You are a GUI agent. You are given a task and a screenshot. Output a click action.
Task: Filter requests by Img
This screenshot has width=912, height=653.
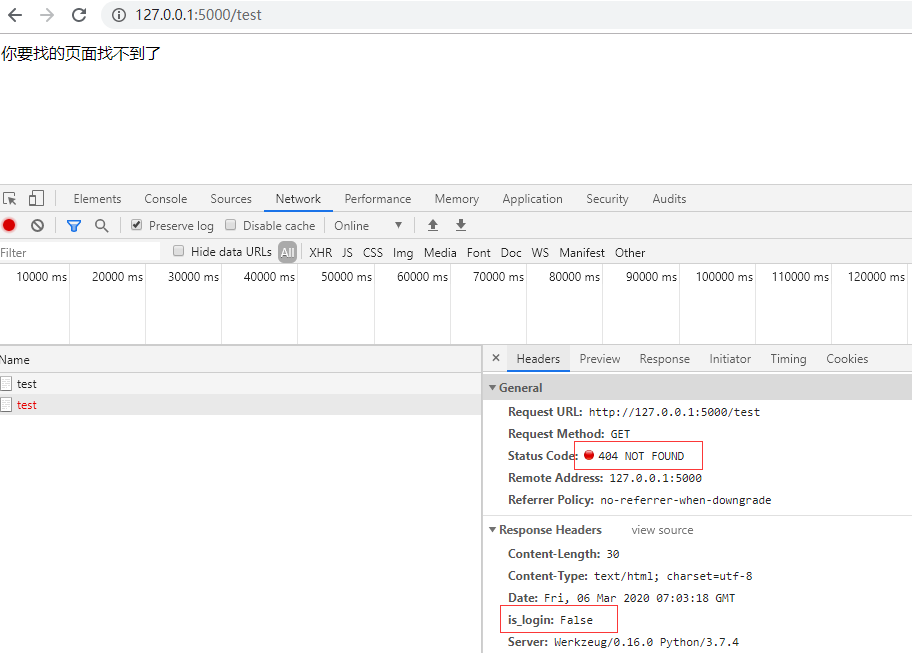[402, 252]
